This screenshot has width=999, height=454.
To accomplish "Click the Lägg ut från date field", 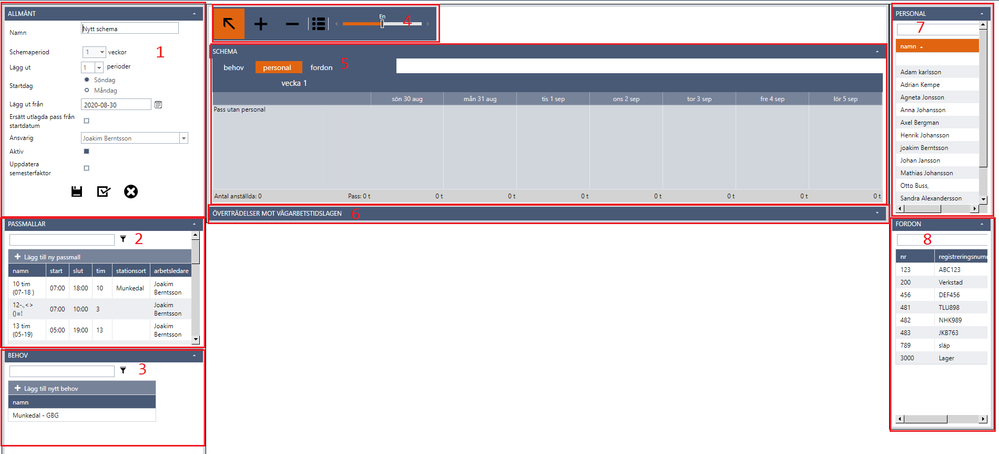I will (x=117, y=104).
